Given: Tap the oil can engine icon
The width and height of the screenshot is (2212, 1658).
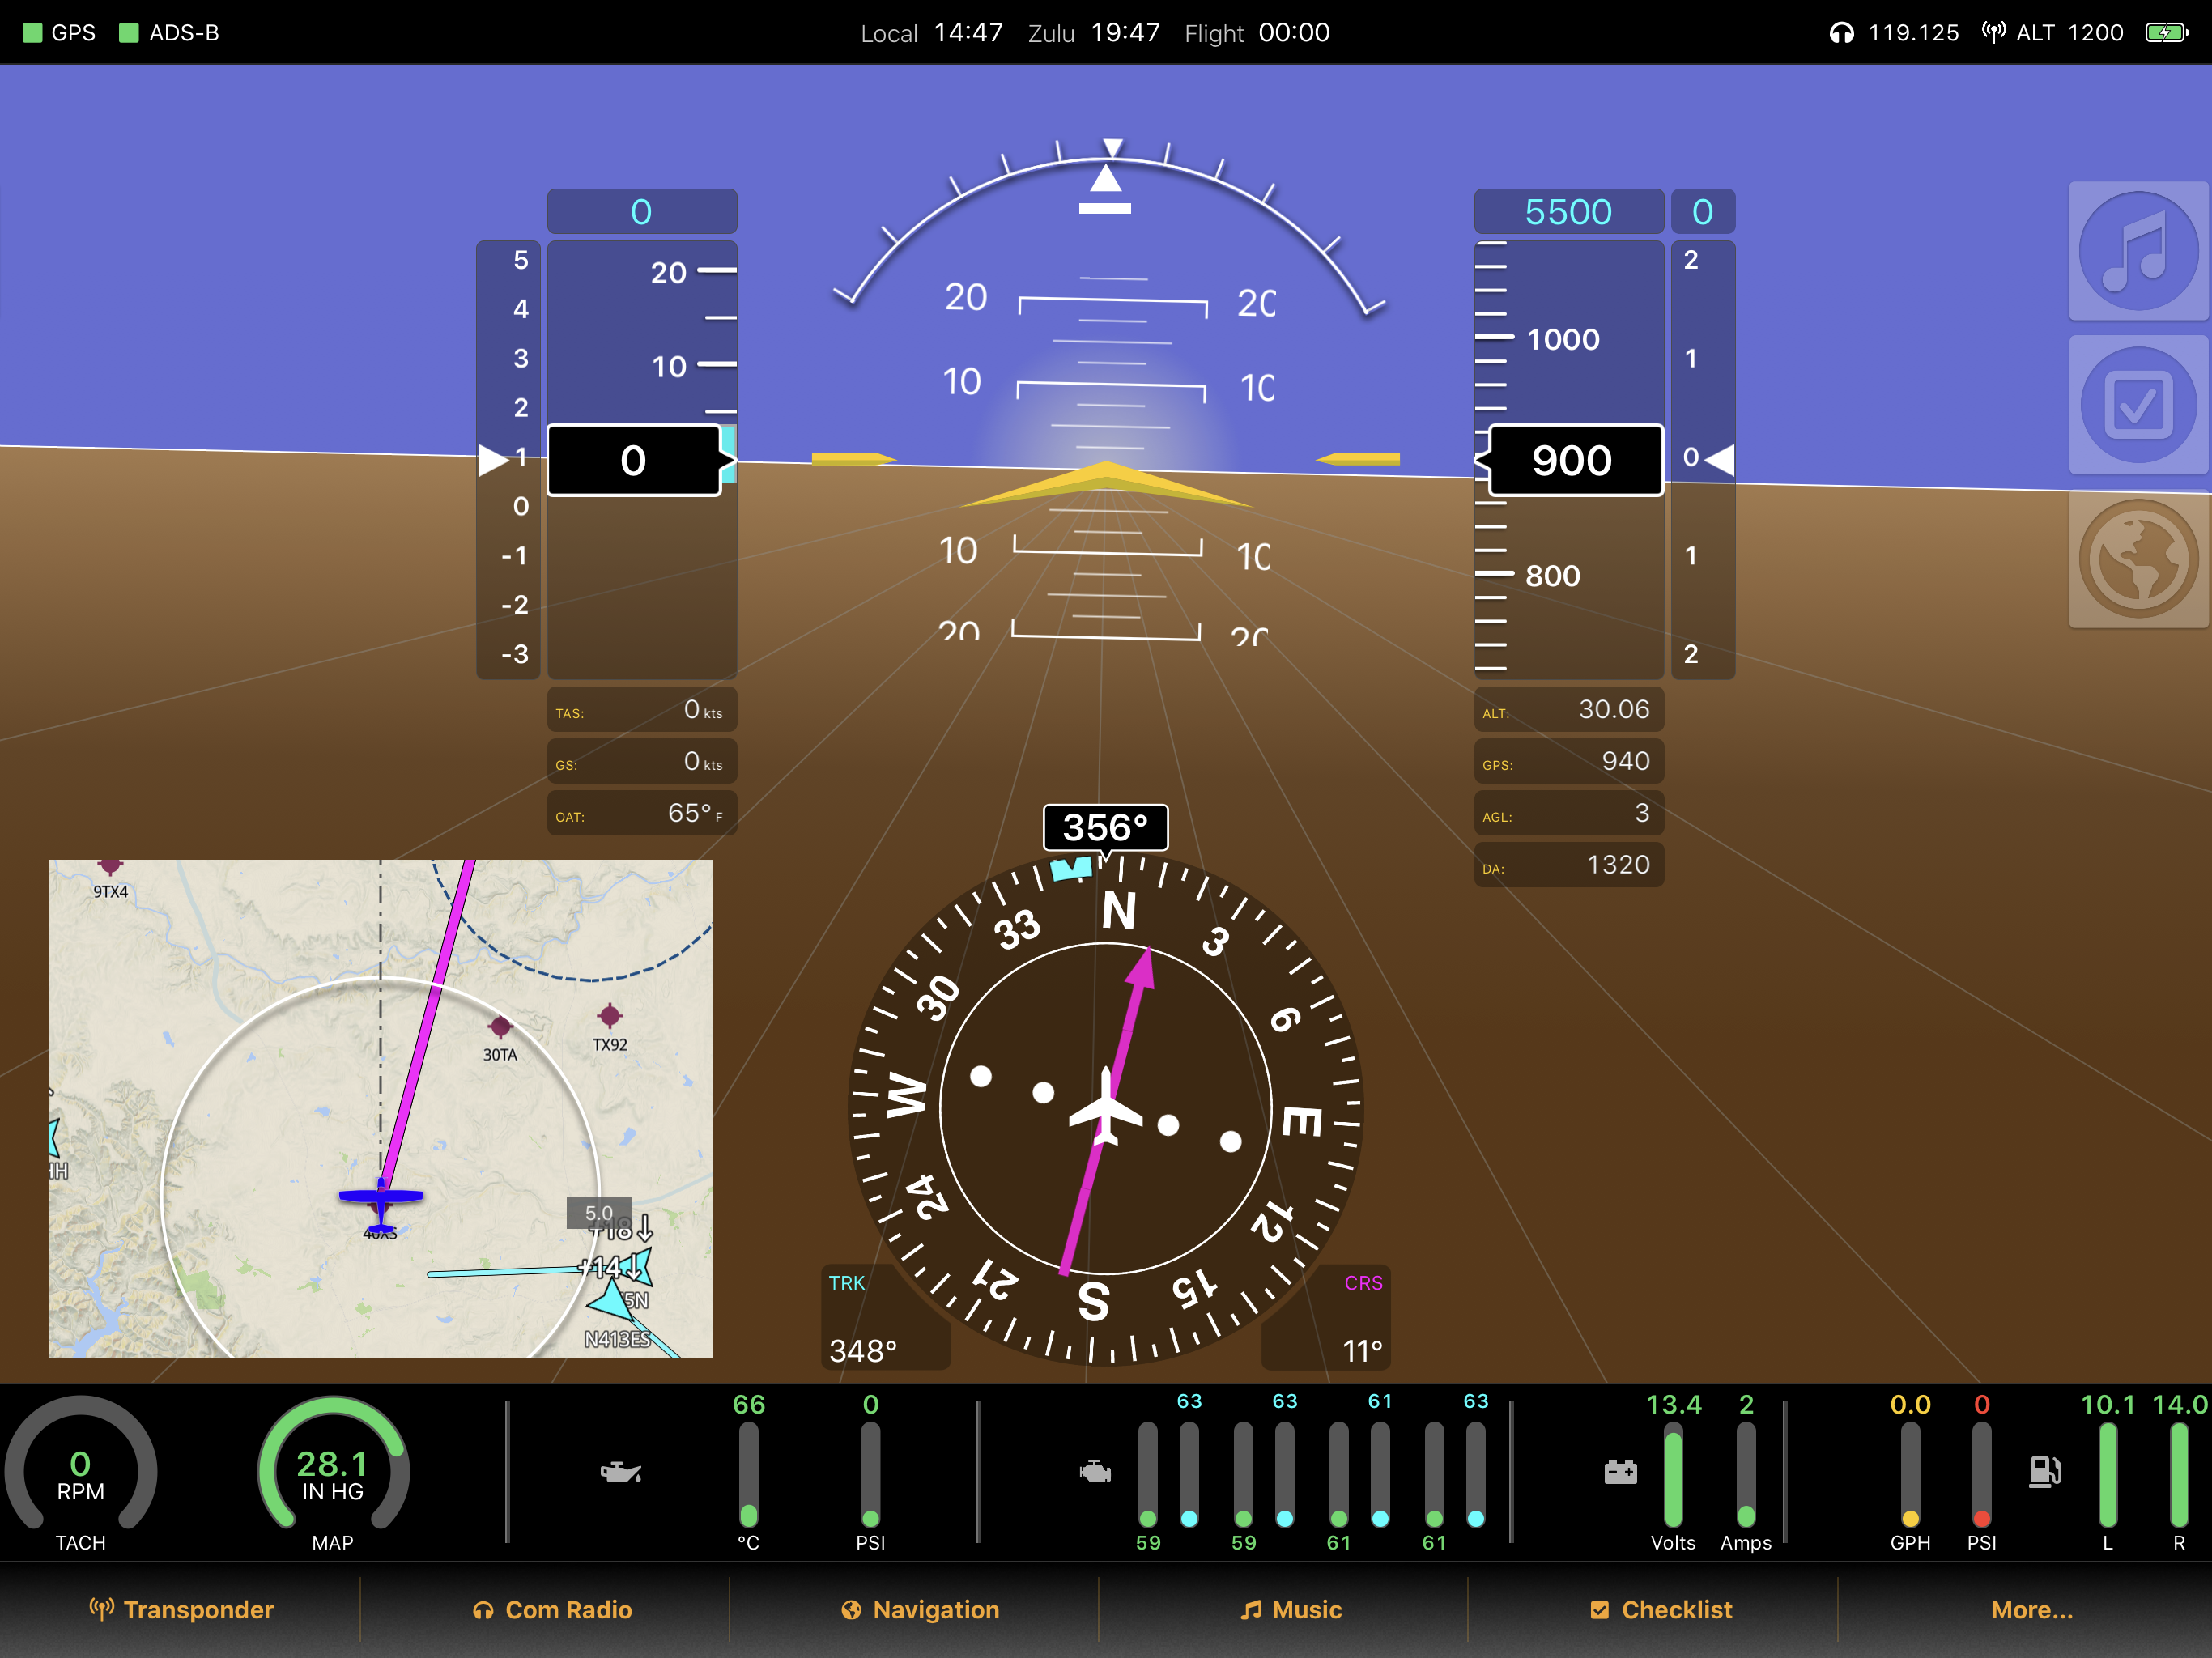Looking at the screenshot, I should [620, 1471].
